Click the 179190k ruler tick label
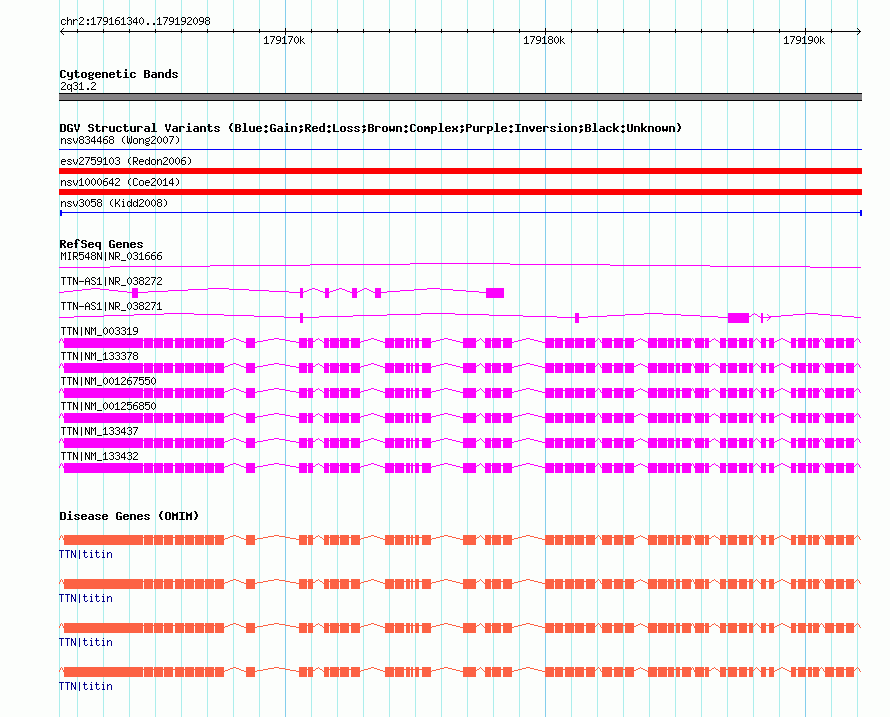Viewport: 890px width, 717px height. pyautogui.click(x=804, y=40)
